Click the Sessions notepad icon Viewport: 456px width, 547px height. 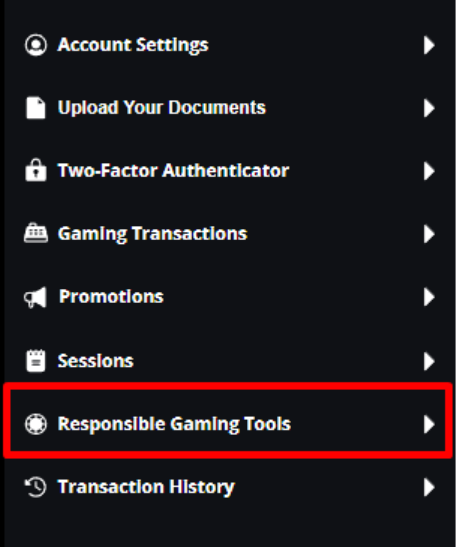(x=36, y=361)
